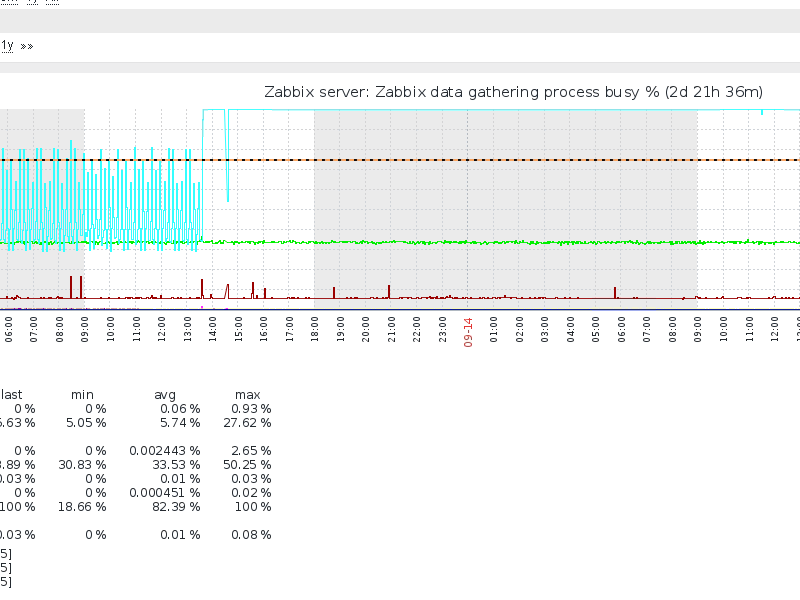Click the 04:00 time axis label
The width and height of the screenshot is (800, 600).
coord(570,329)
